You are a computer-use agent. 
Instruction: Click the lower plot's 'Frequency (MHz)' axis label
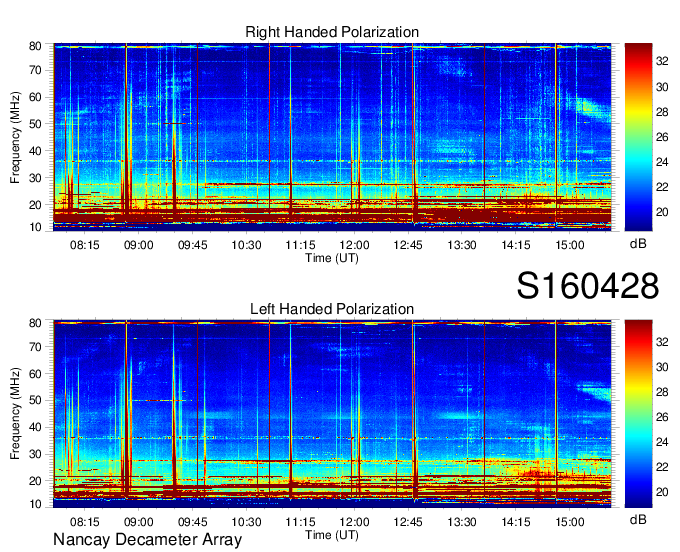[x=15, y=414]
